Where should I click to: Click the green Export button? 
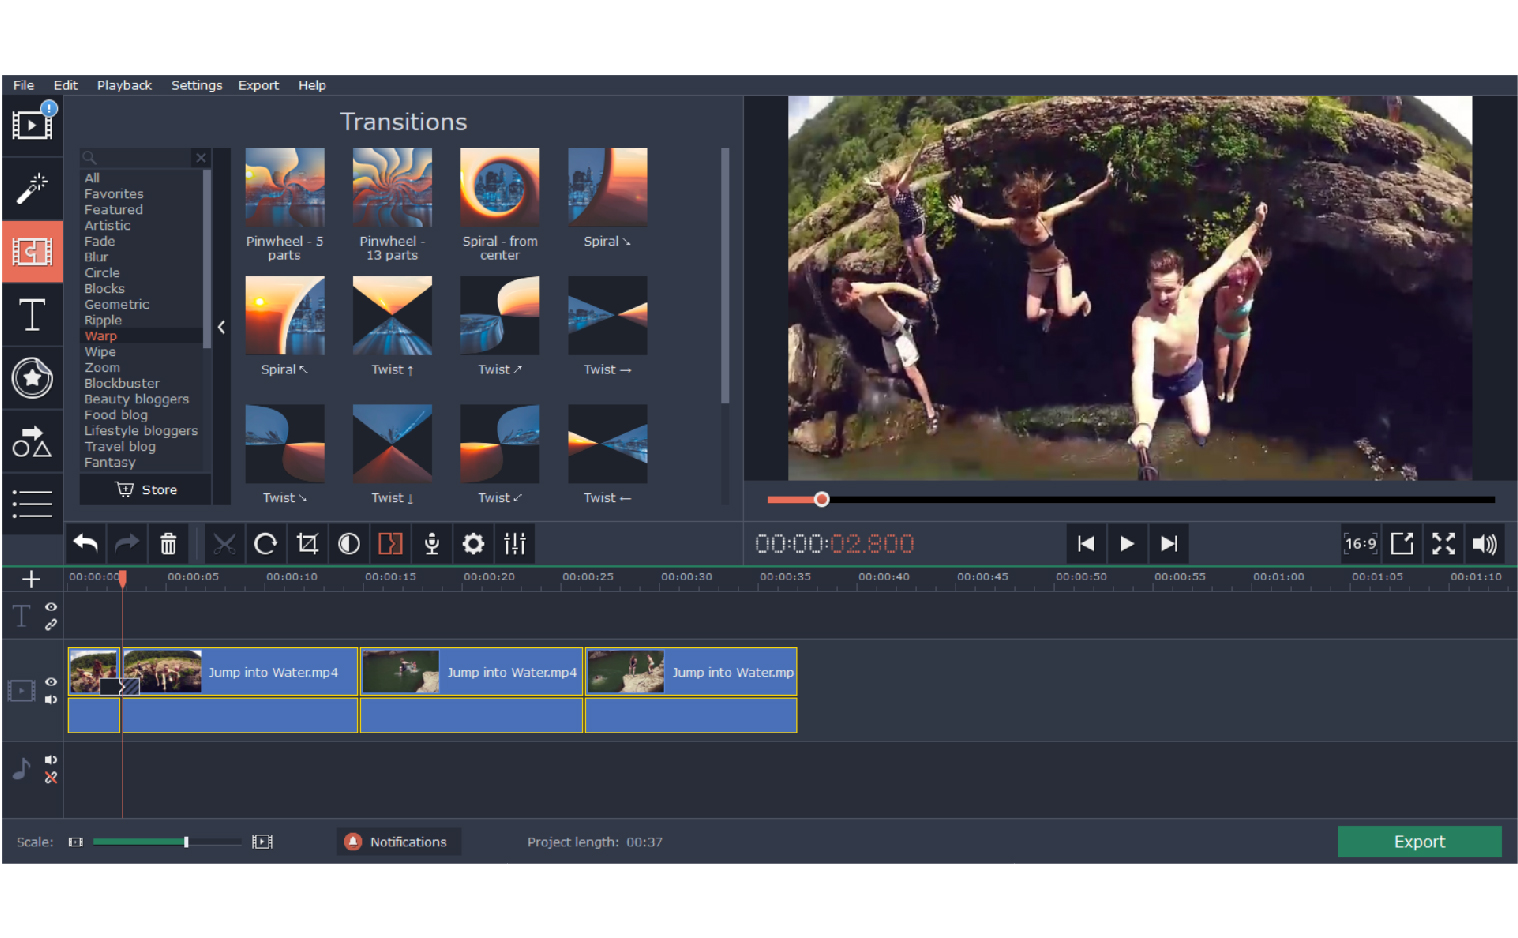click(x=1419, y=842)
